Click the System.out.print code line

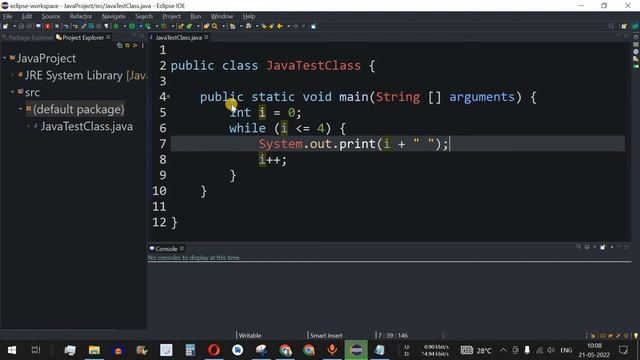click(x=353, y=144)
